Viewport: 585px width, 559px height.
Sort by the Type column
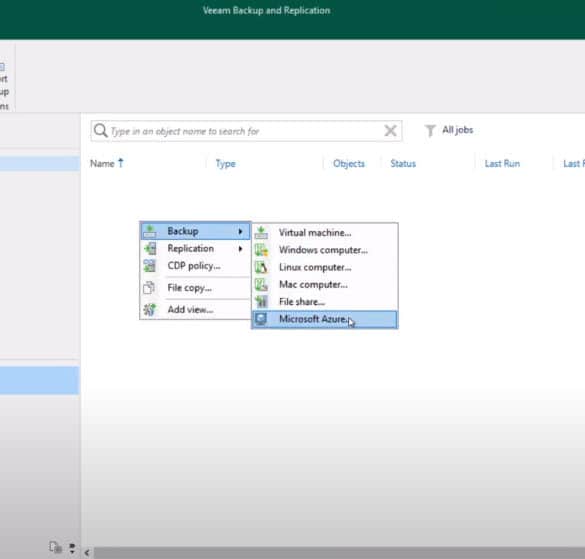tap(226, 163)
